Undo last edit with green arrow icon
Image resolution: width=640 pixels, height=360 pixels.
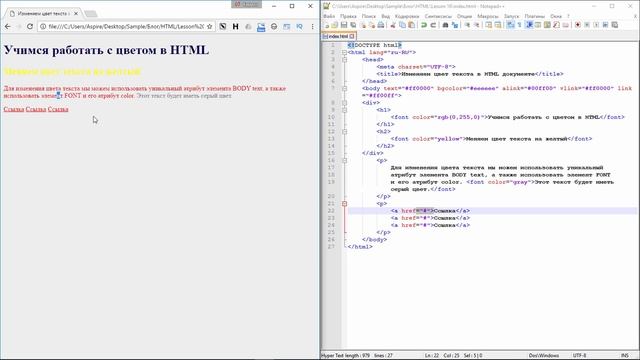pyautogui.click(x=424, y=25)
